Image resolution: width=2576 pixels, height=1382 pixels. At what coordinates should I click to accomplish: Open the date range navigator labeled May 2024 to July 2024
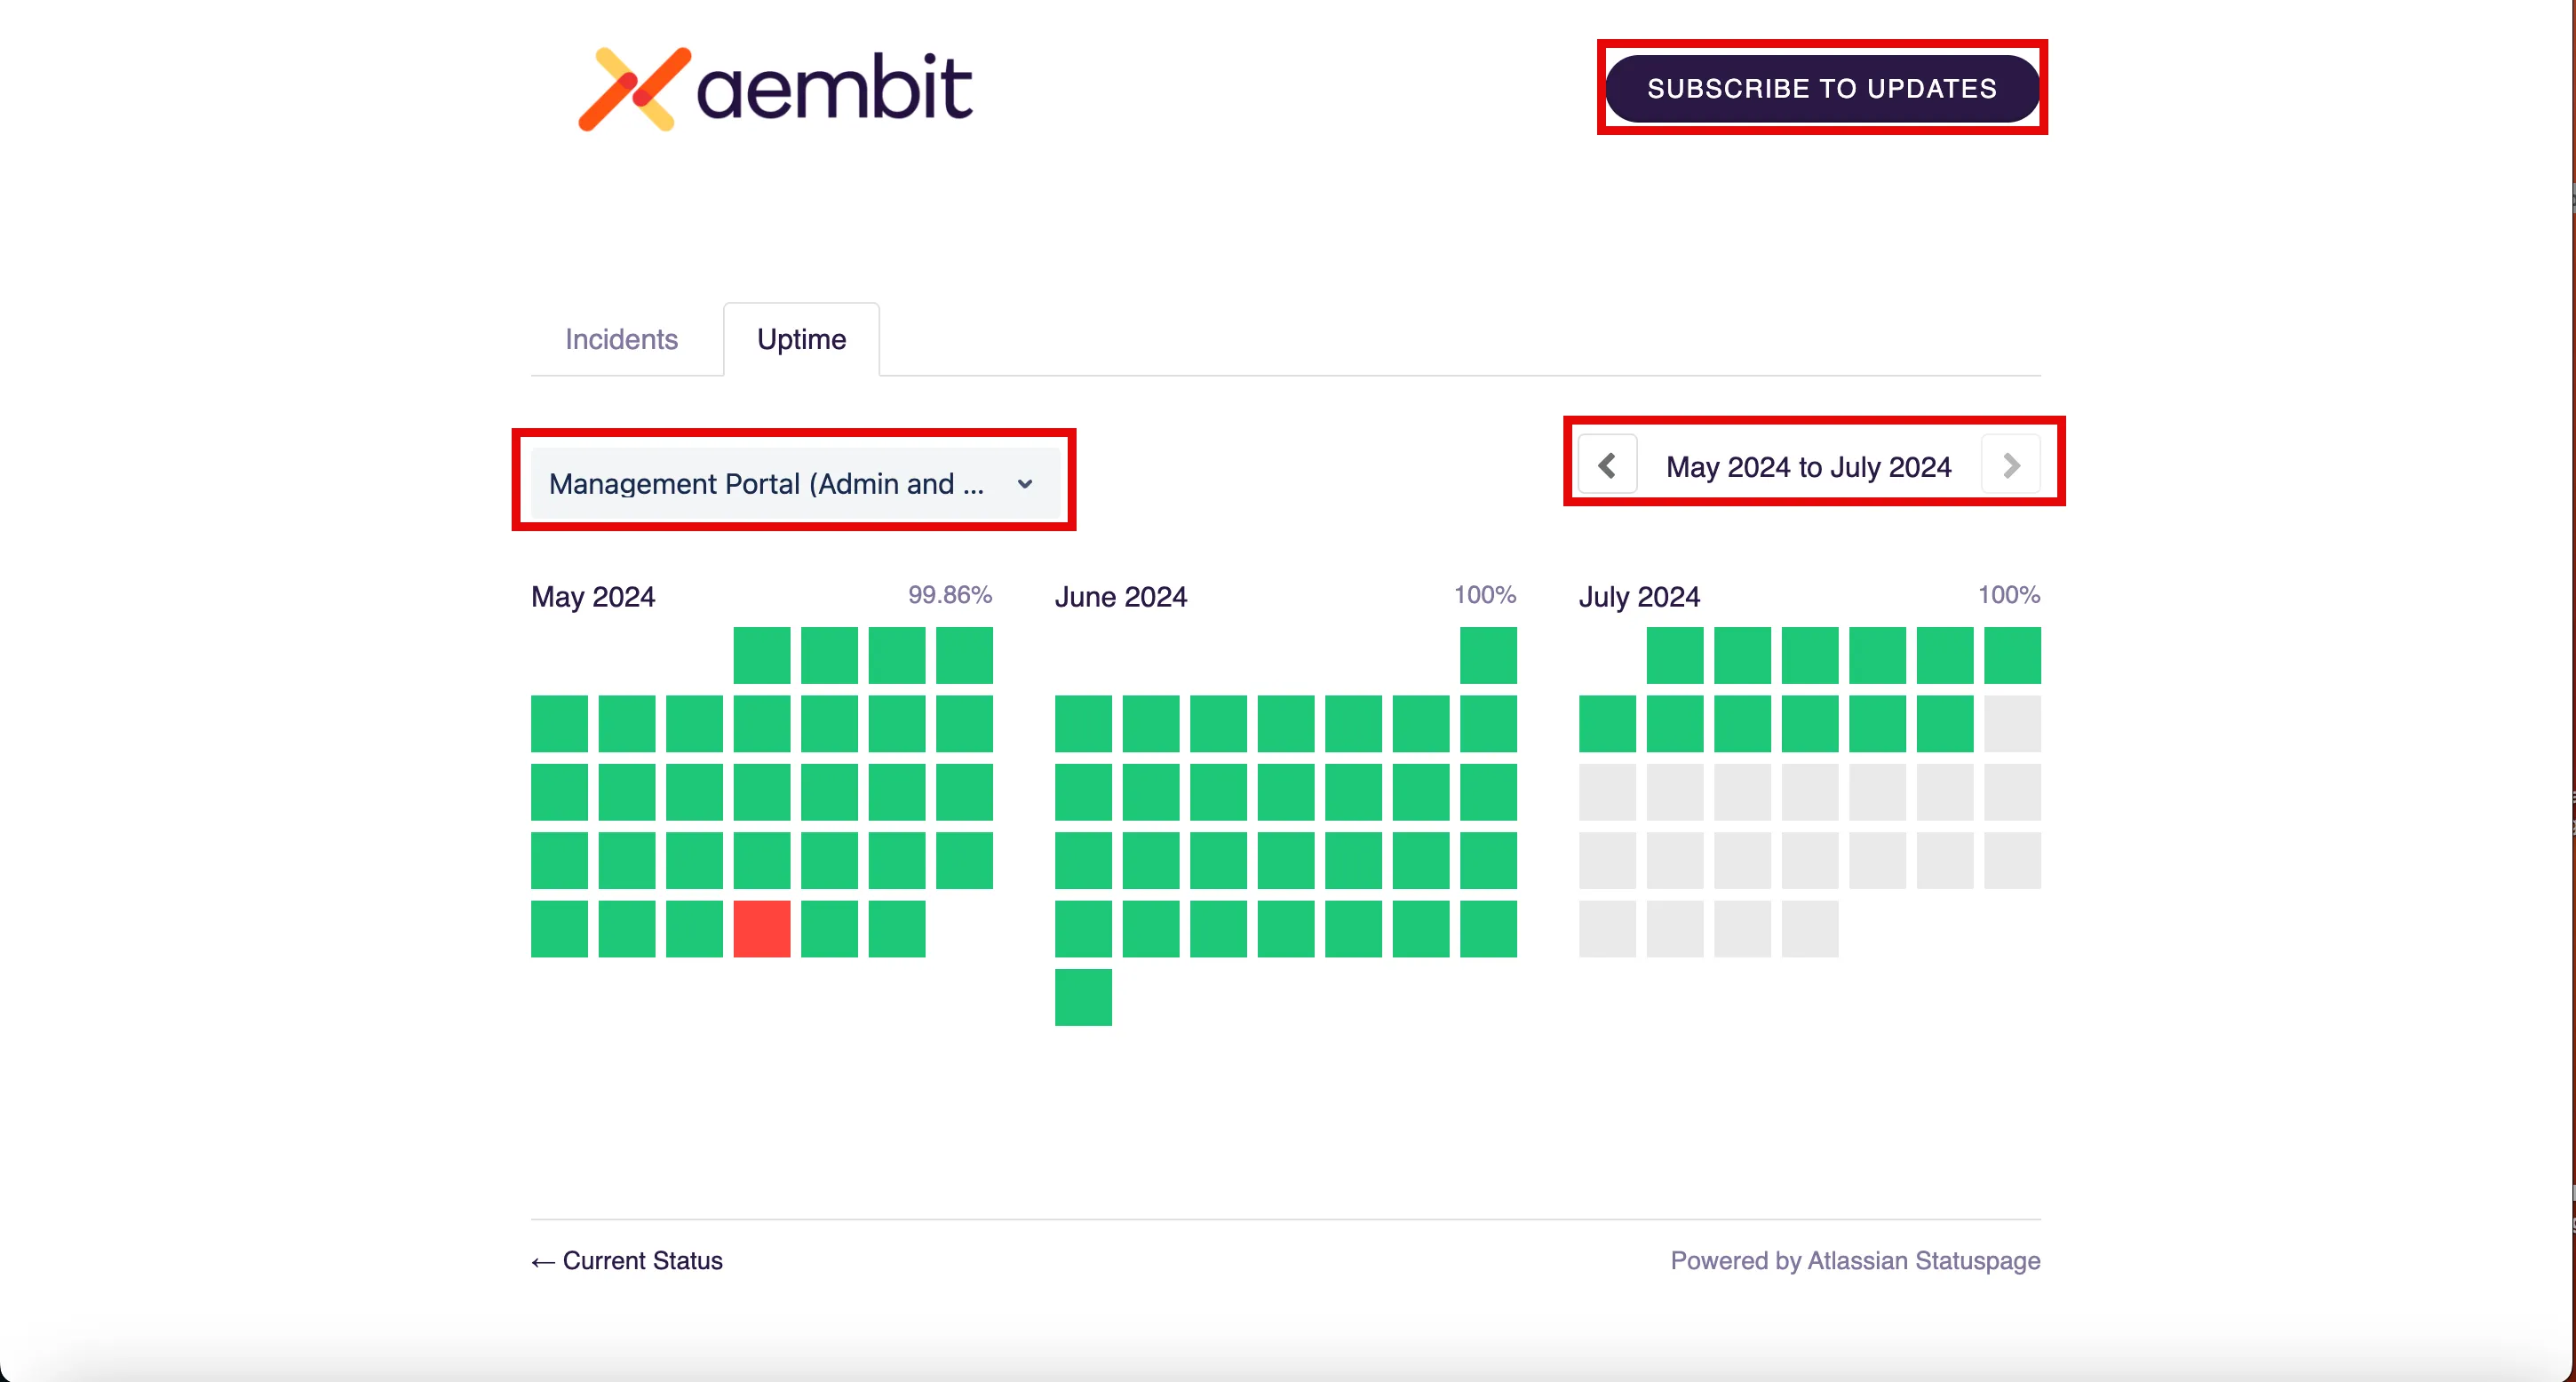click(x=1809, y=465)
